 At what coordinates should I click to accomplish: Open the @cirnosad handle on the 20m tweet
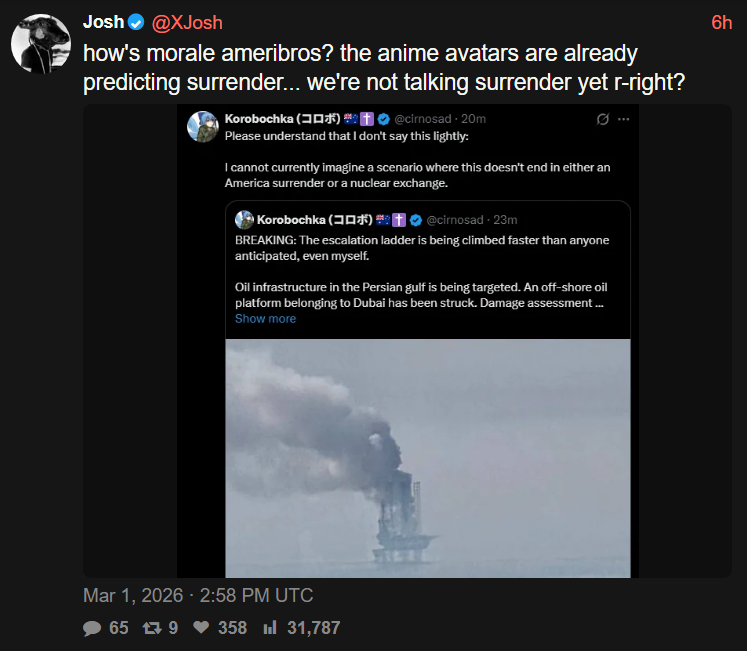[423, 119]
